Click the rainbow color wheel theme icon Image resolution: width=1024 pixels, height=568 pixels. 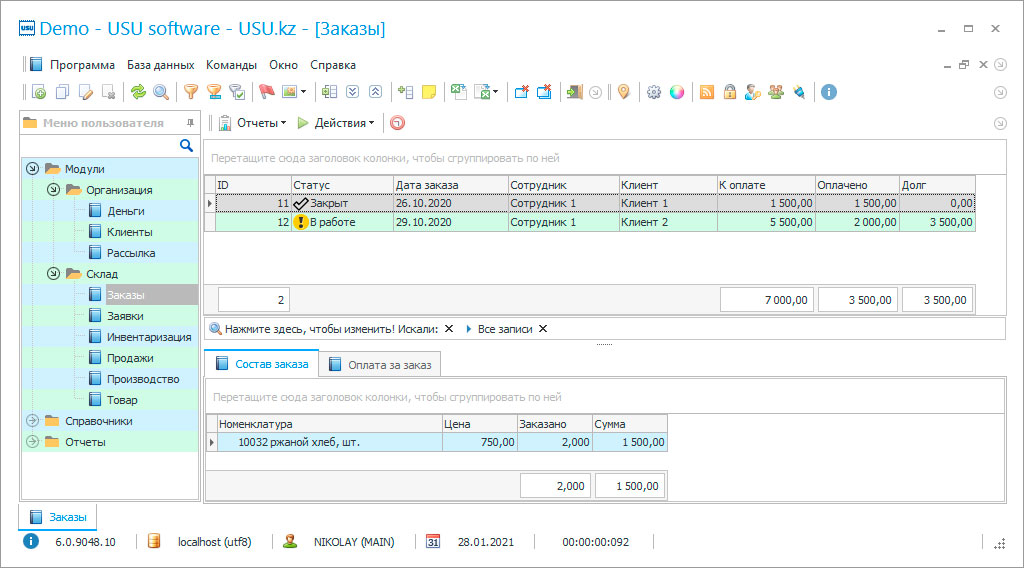pyautogui.click(x=677, y=92)
